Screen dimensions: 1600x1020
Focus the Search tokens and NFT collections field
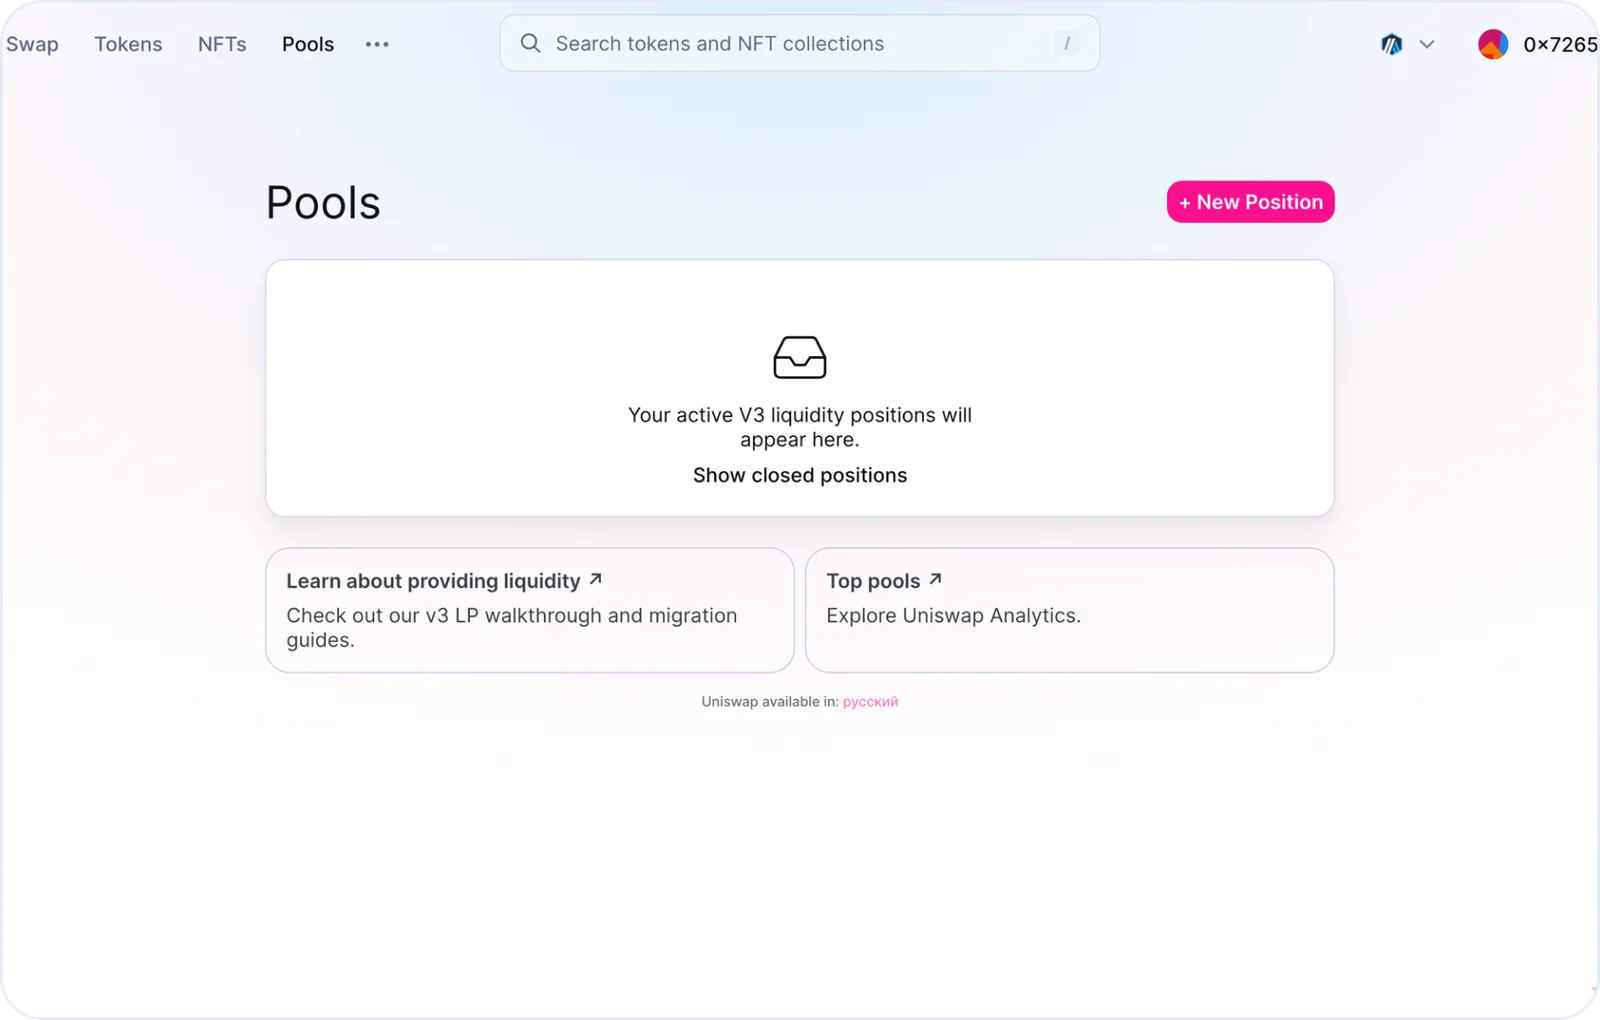[x=800, y=43]
